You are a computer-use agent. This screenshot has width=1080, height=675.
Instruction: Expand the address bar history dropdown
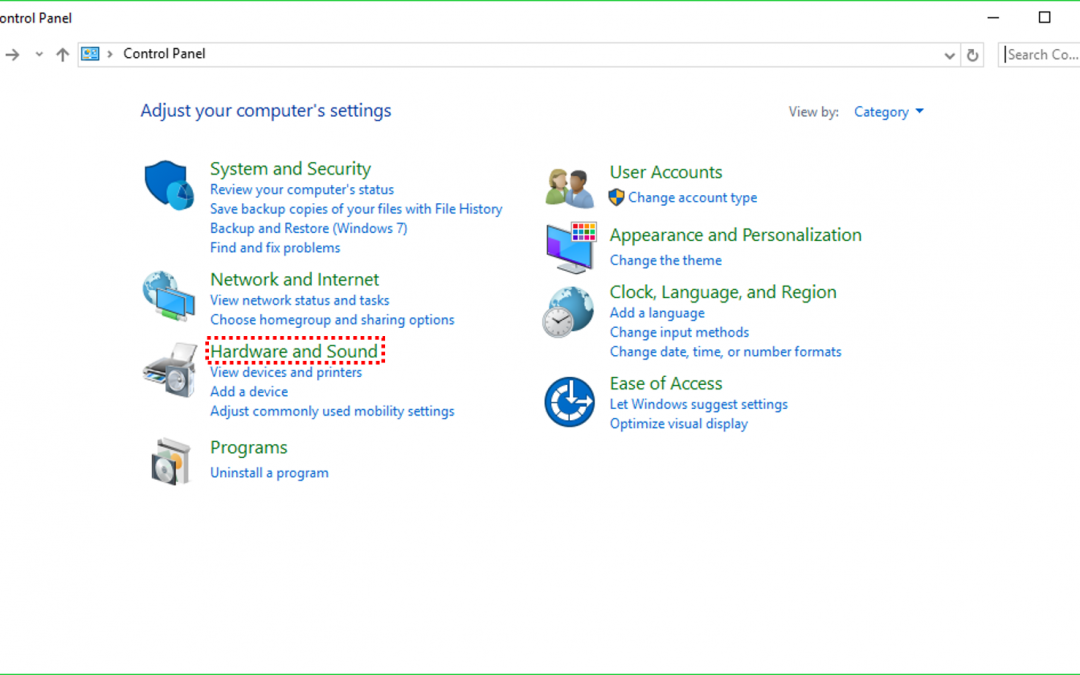(x=949, y=55)
